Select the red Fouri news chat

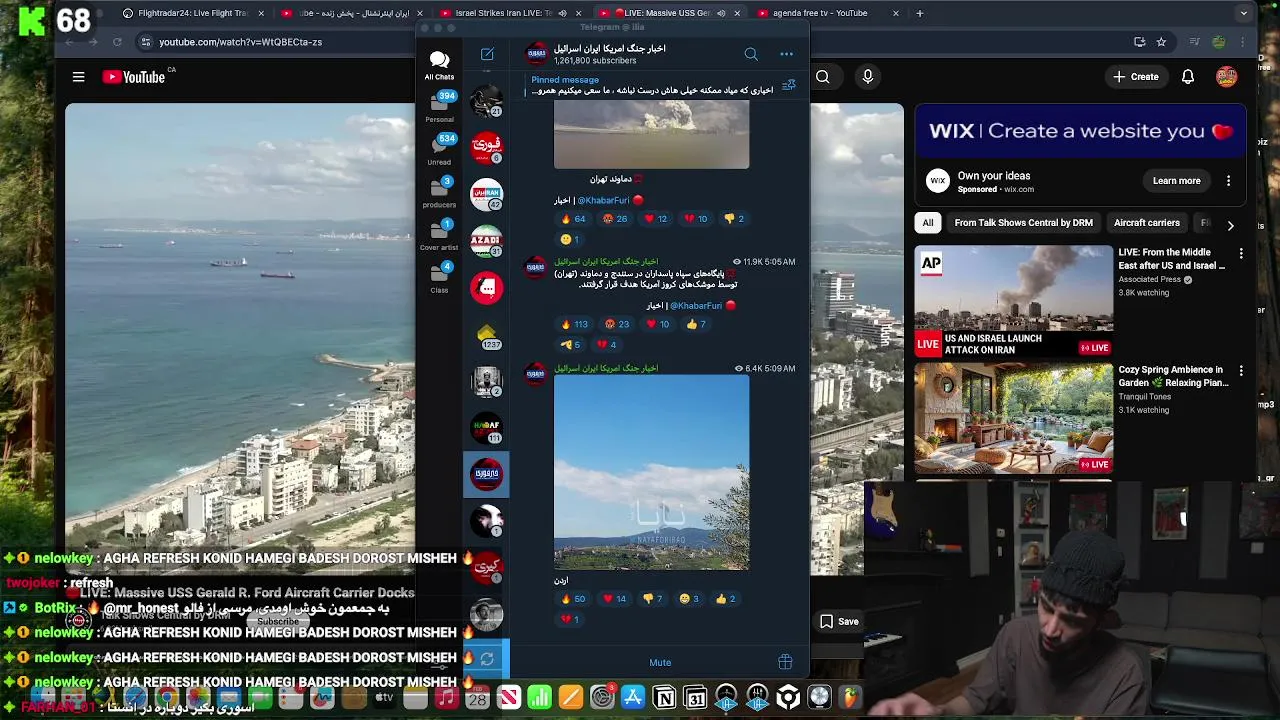pos(486,148)
